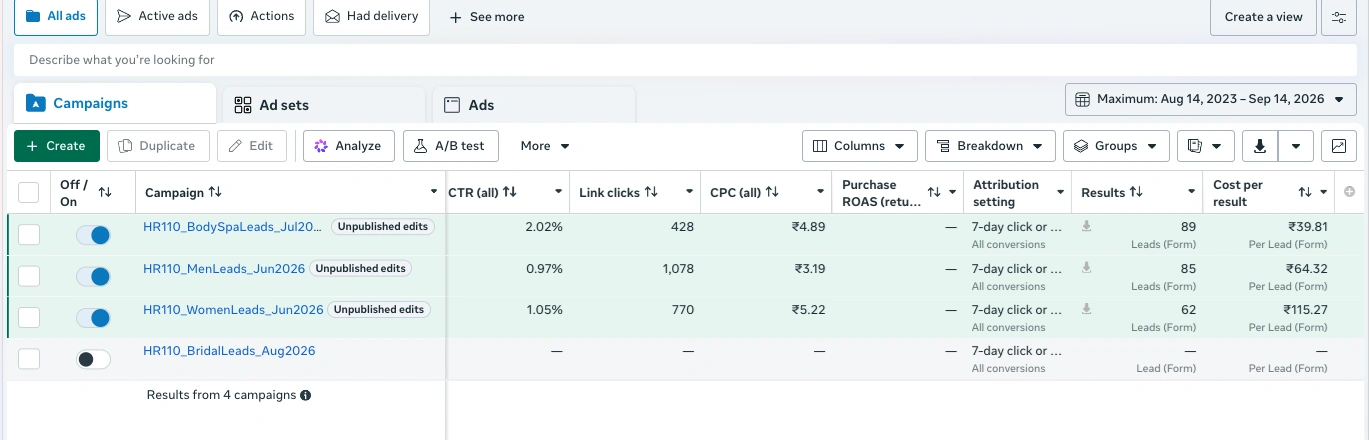This screenshot has width=1369, height=440.
Task: Click the A/B test flask button
Action: pos(451,146)
